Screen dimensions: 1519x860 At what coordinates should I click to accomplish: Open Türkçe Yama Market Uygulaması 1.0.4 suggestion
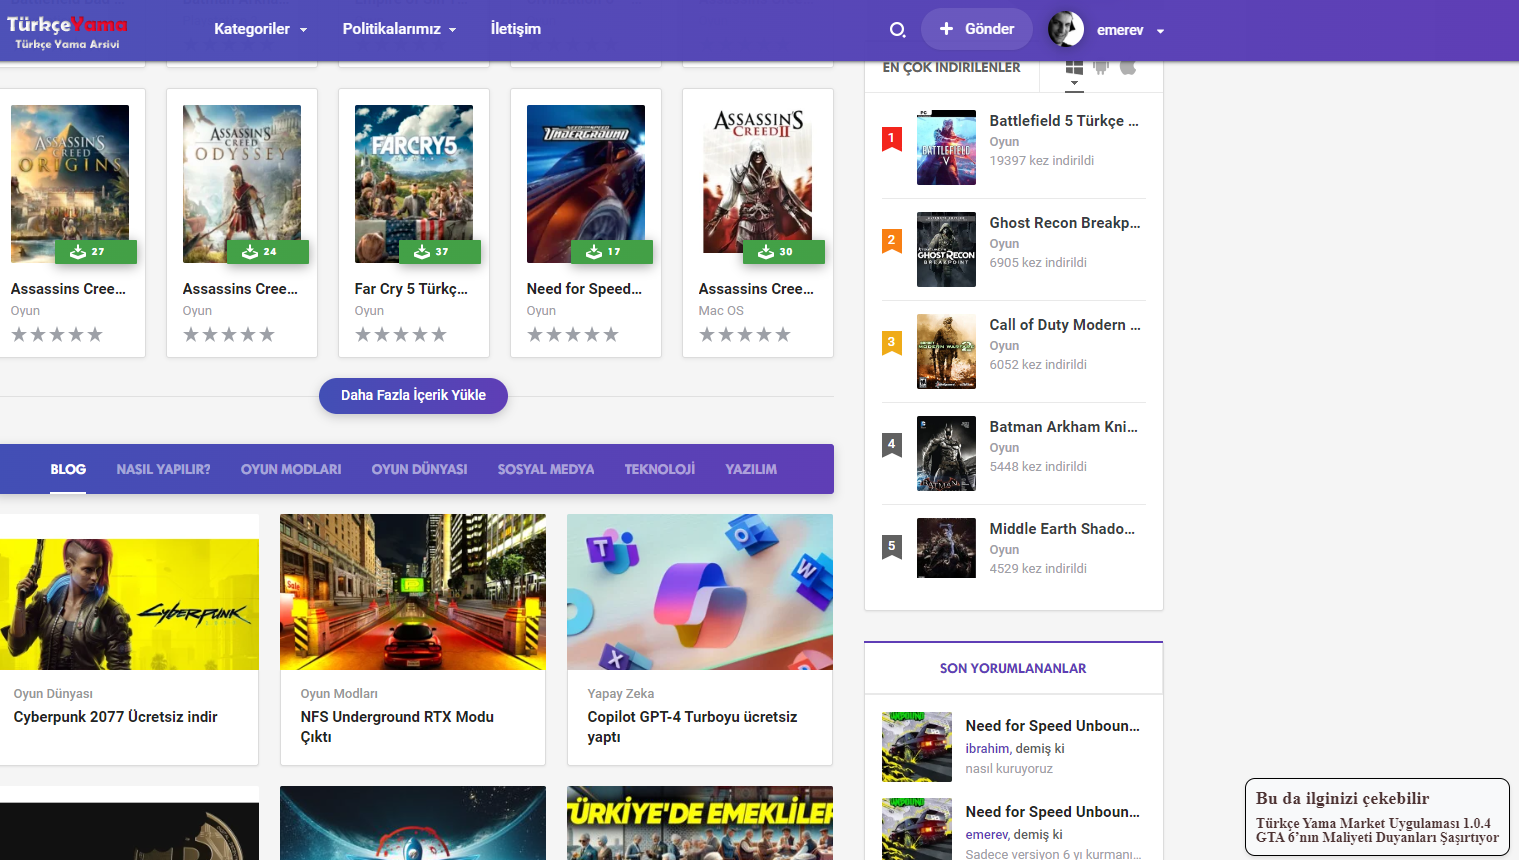1373,823
